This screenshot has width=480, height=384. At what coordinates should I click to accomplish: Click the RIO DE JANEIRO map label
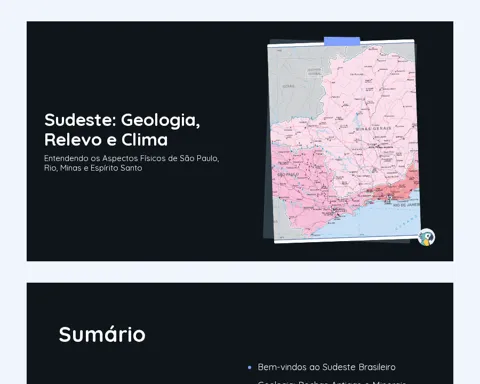(406, 205)
